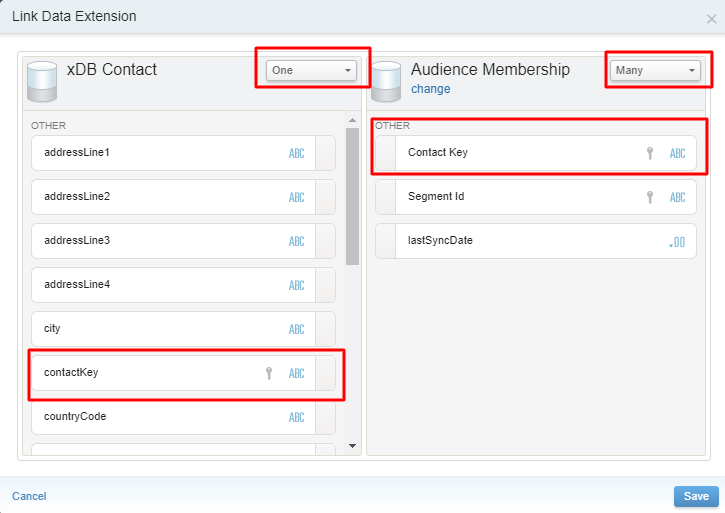Viewport: 725px width, 513px height.
Task: Select the Segment Id field text
Action: (x=436, y=196)
